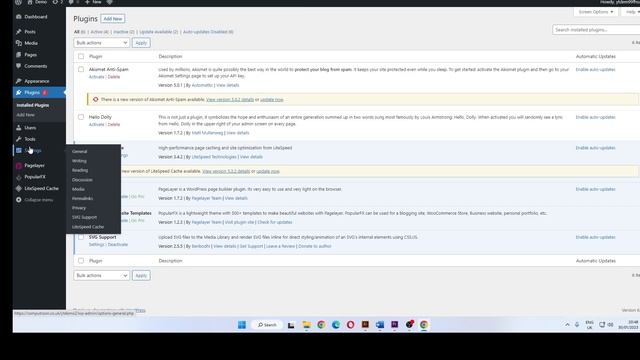Choose SVG Support in the Settings flyout
640x360 pixels.
[84, 217]
